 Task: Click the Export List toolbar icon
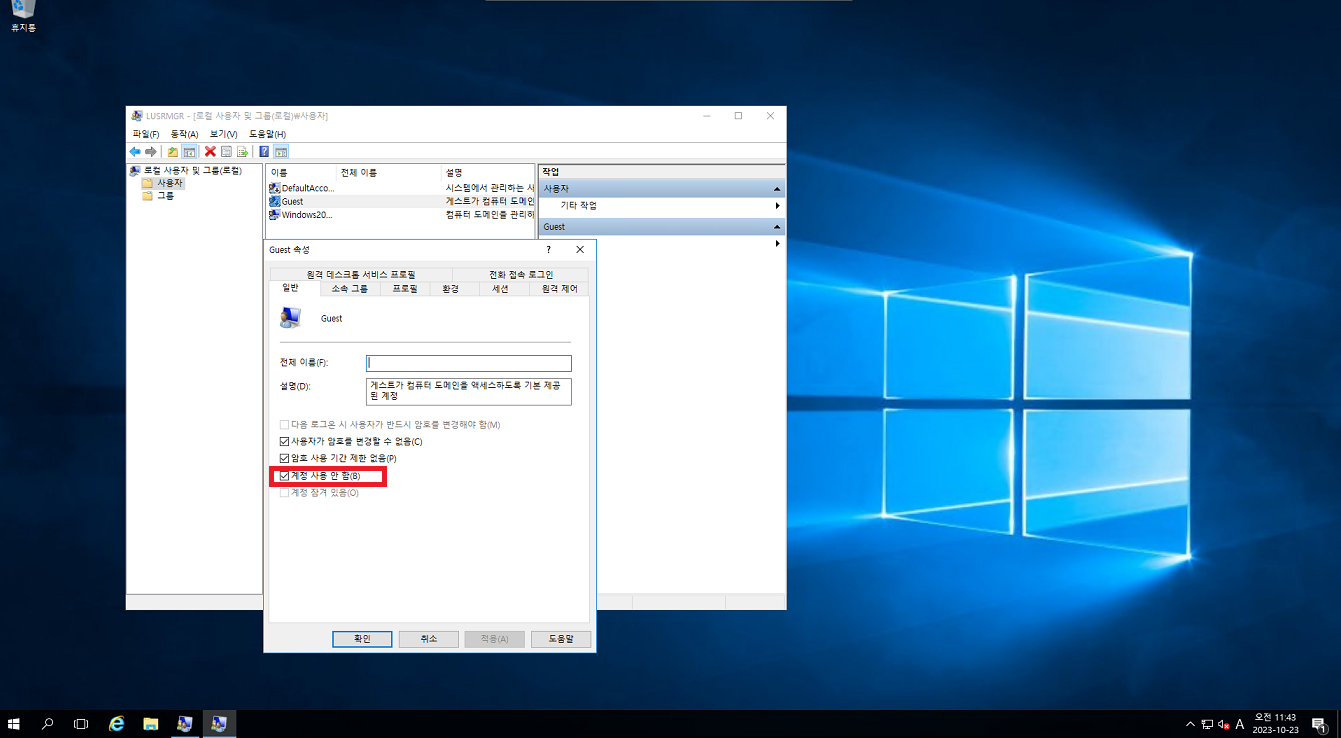(242, 152)
